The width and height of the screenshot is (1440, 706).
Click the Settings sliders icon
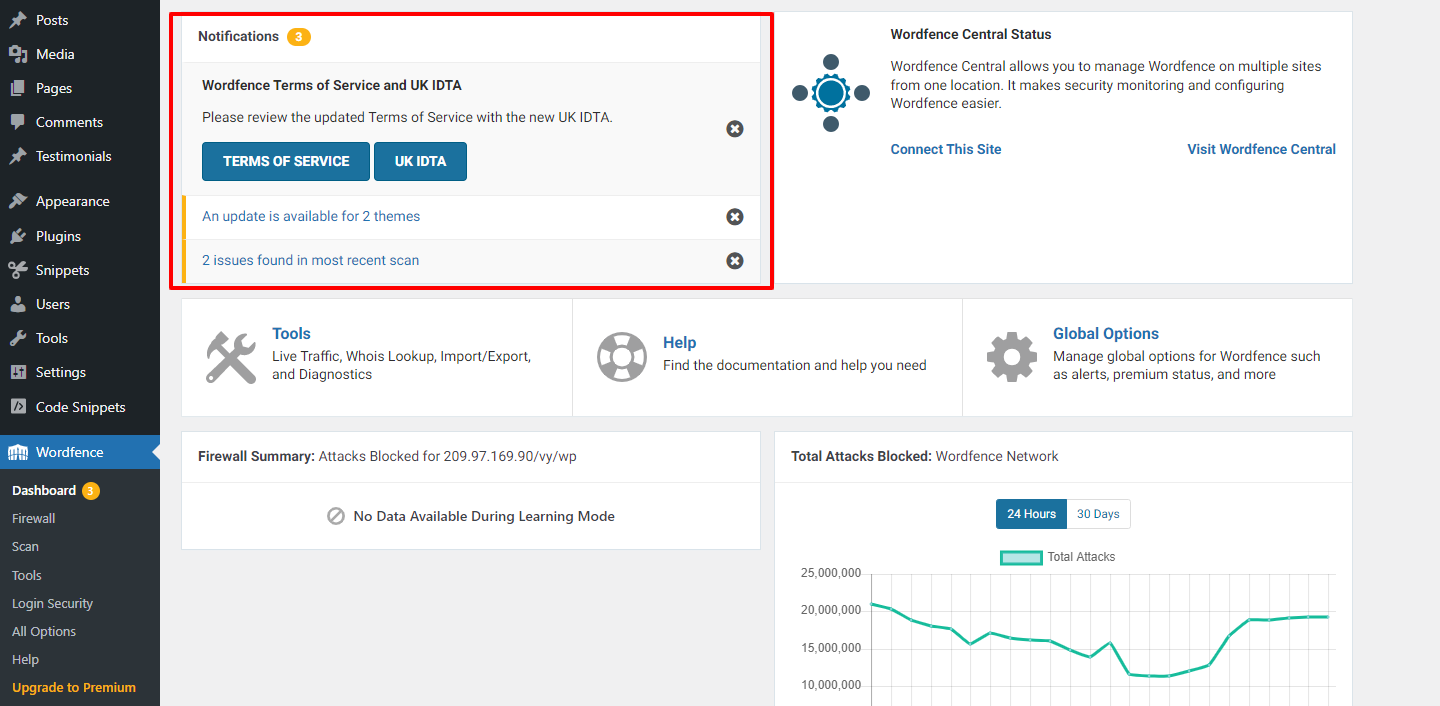[18, 372]
